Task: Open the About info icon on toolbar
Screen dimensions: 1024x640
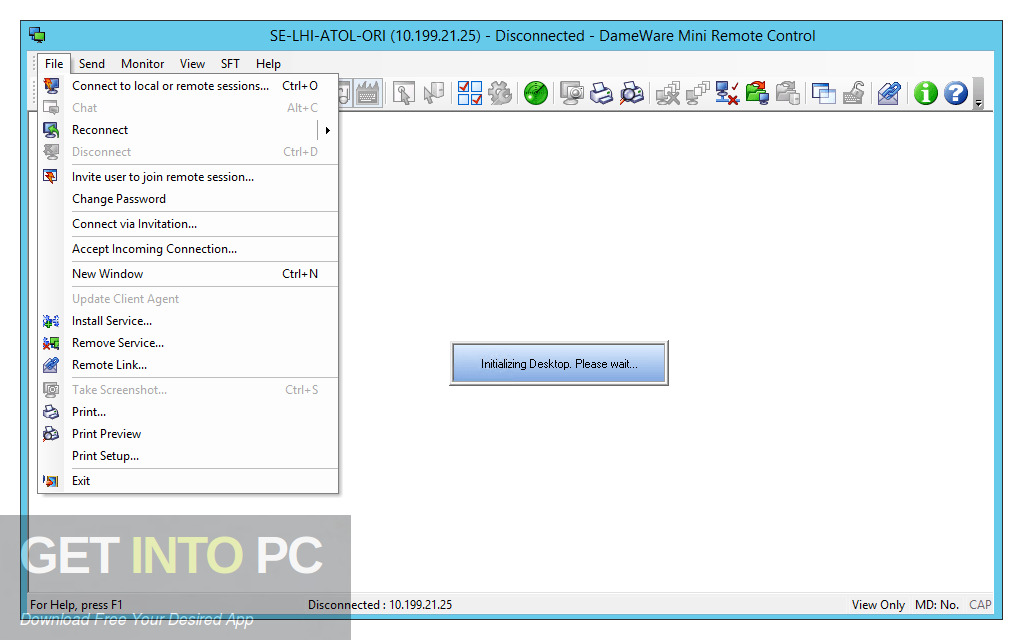Action: [x=924, y=93]
